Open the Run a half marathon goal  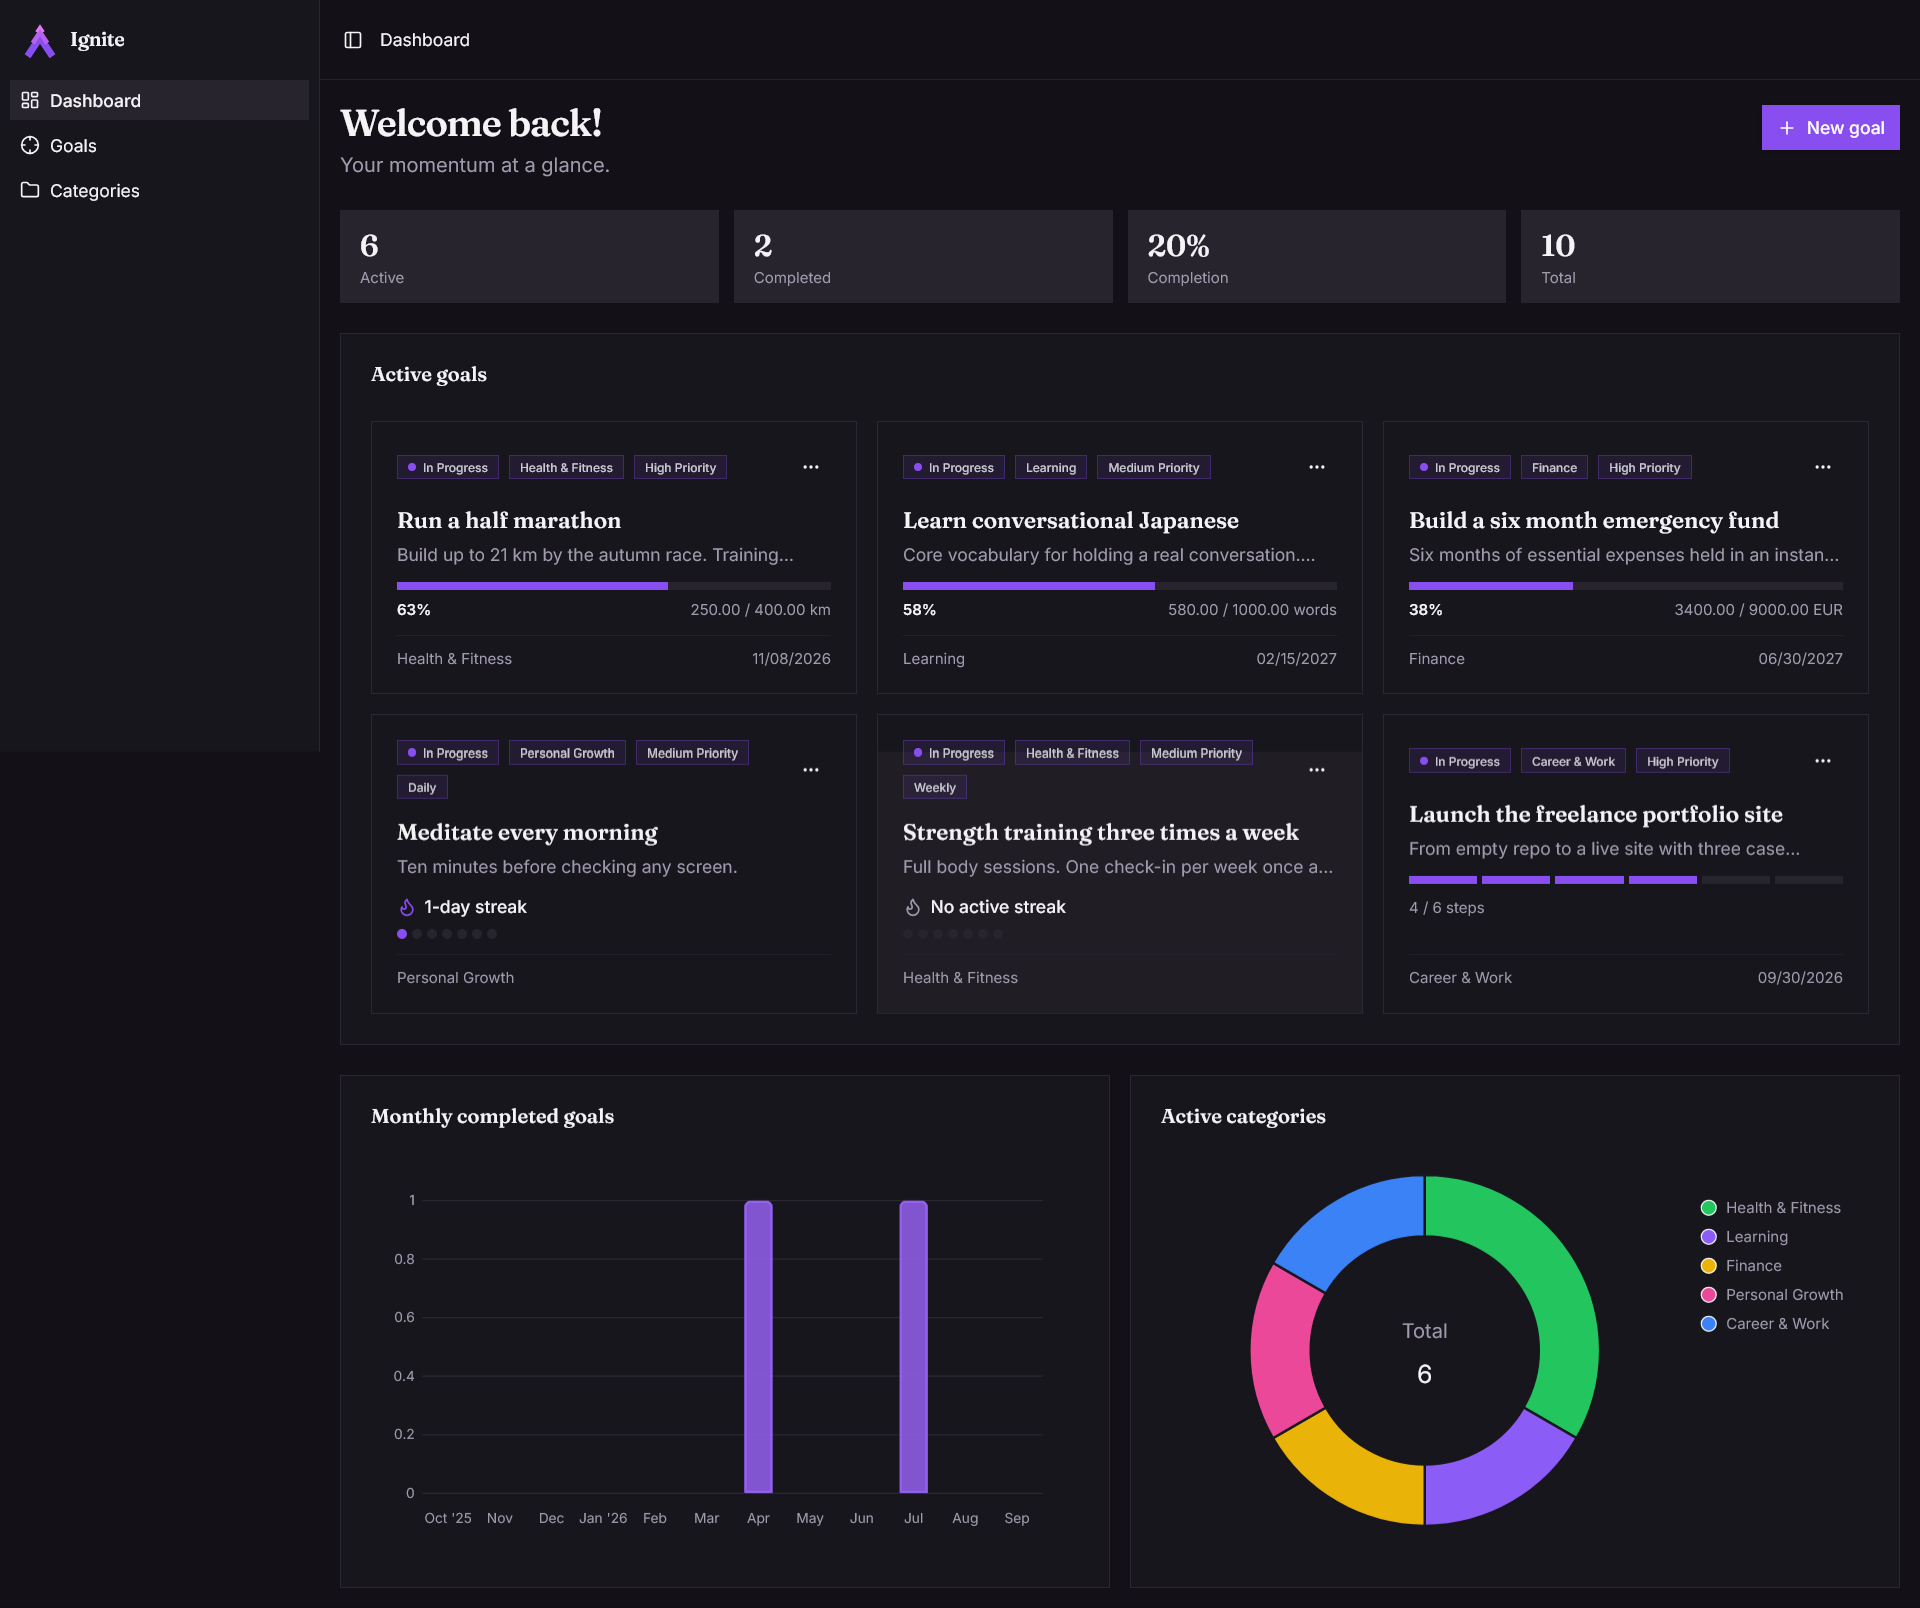click(x=509, y=520)
